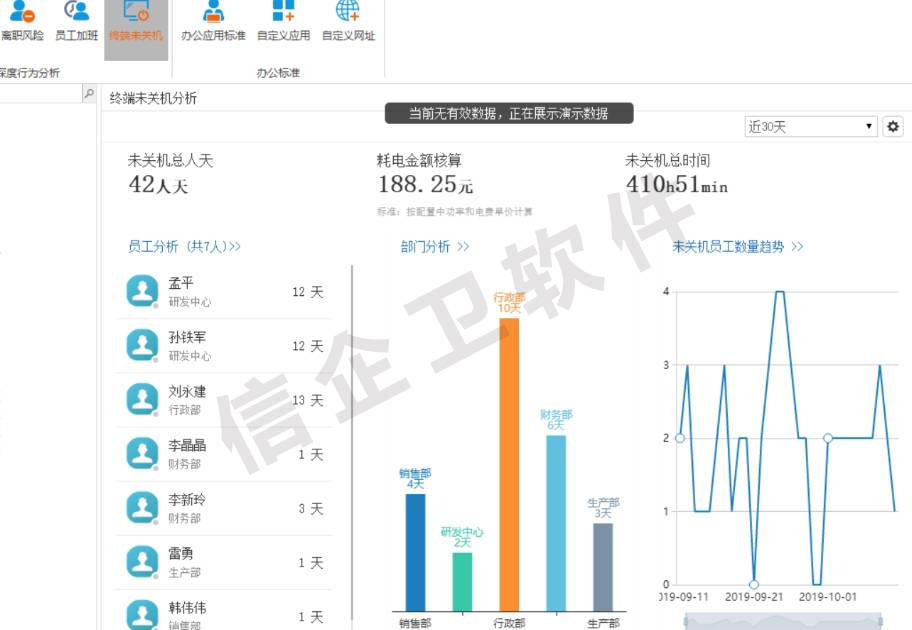Open the 自定义网址 globe icon
Screen dimensions: 912x630
(348, 20)
